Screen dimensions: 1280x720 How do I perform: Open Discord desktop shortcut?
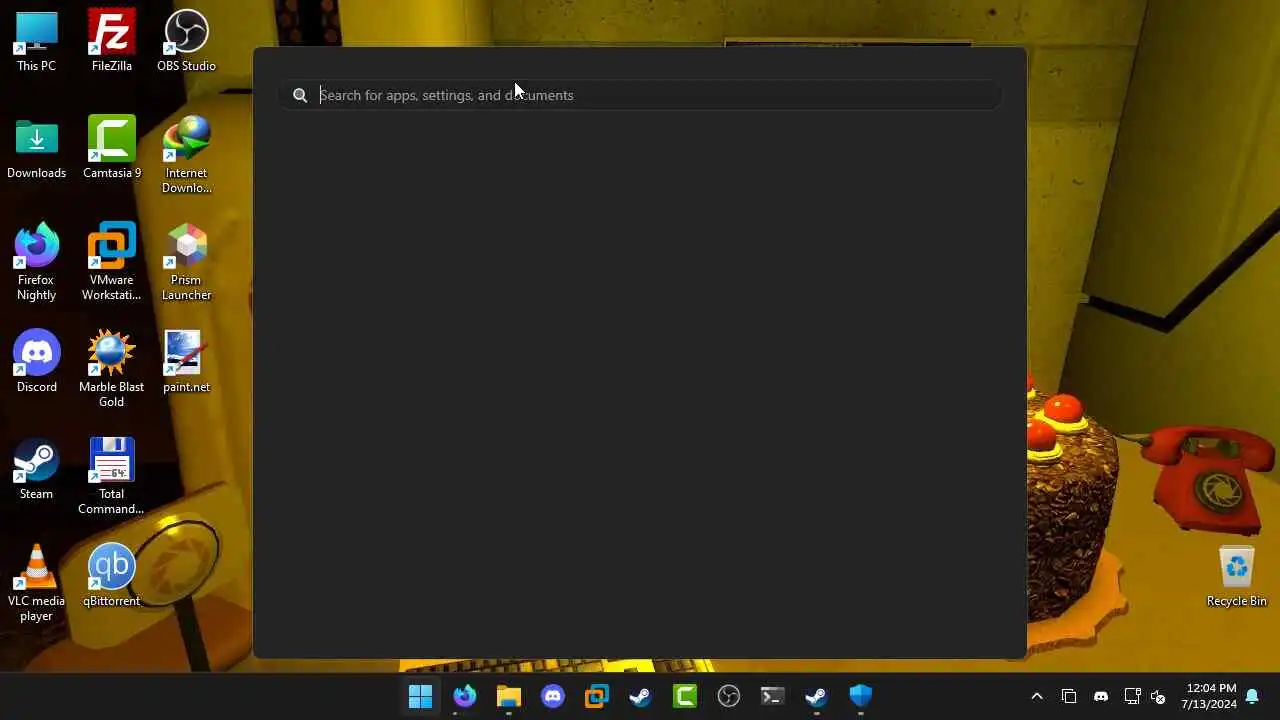click(x=36, y=363)
